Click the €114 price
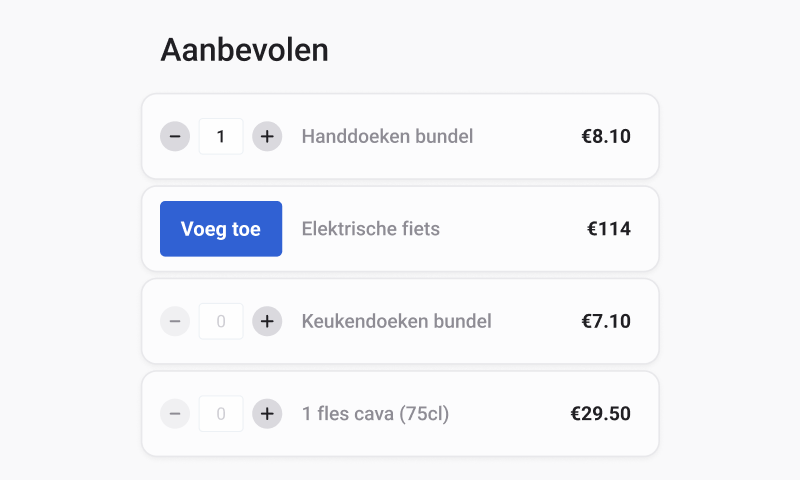This screenshot has width=800, height=480. tap(608, 229)
